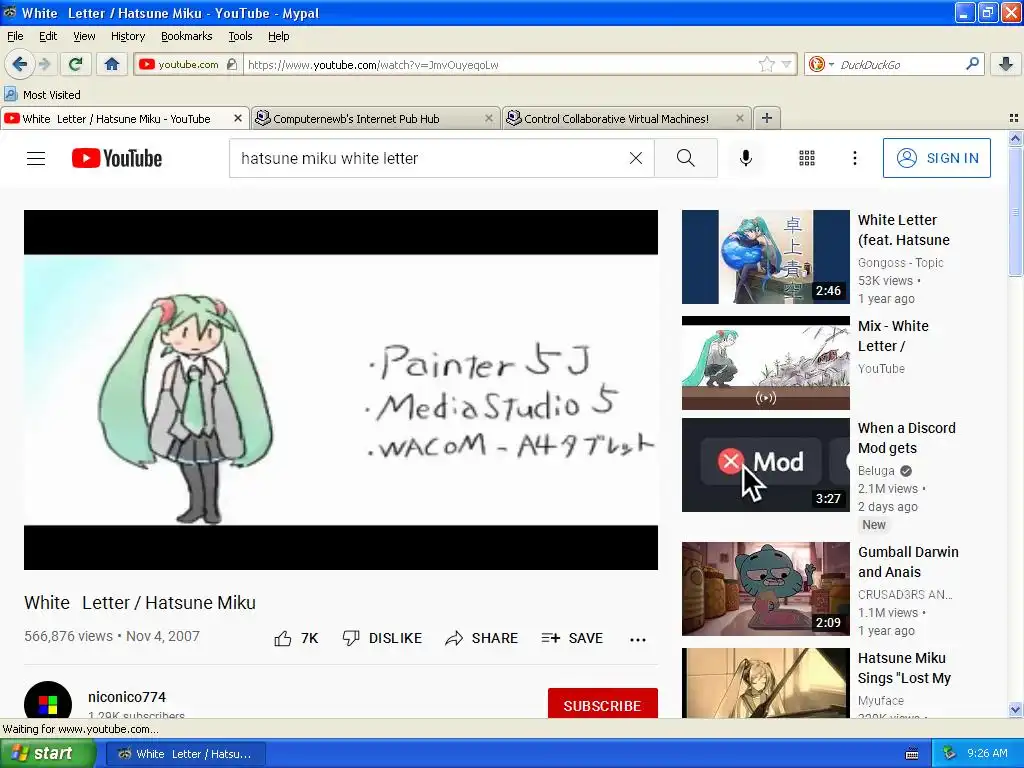
Task: Click the YouTube search magnifier button
Action: click(686, 158)
